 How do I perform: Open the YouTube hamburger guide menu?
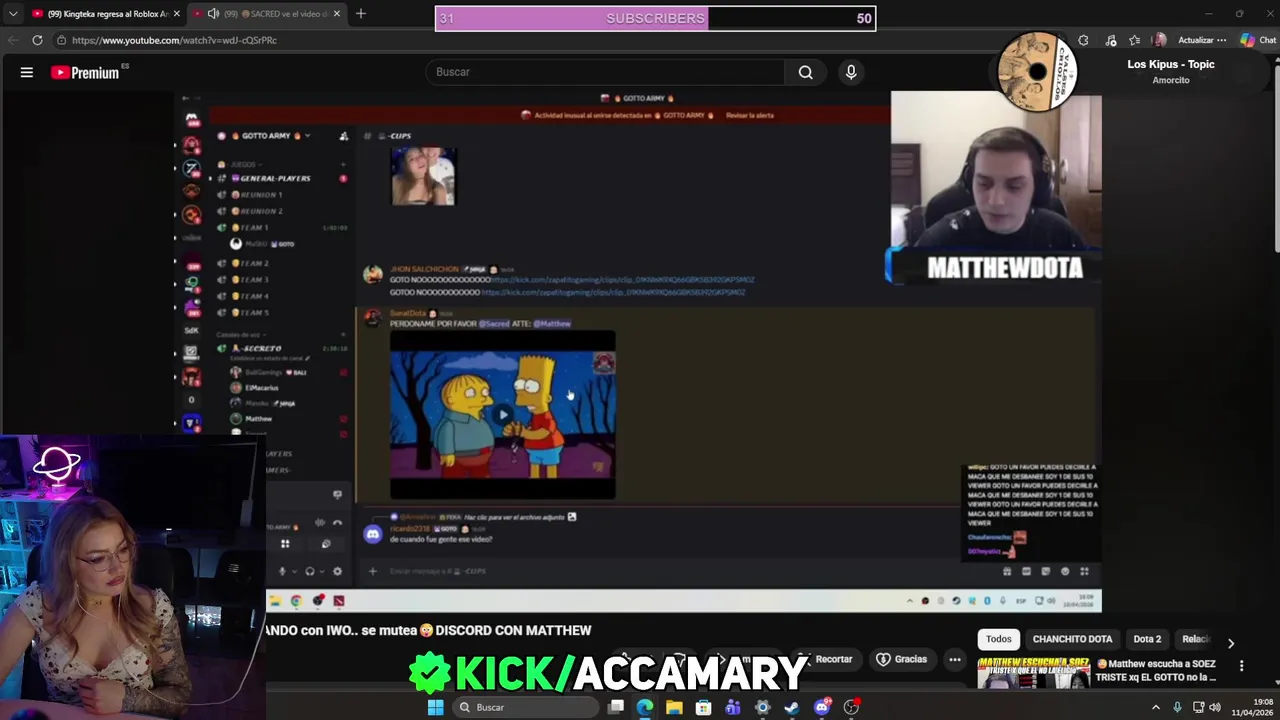[27, 72]
